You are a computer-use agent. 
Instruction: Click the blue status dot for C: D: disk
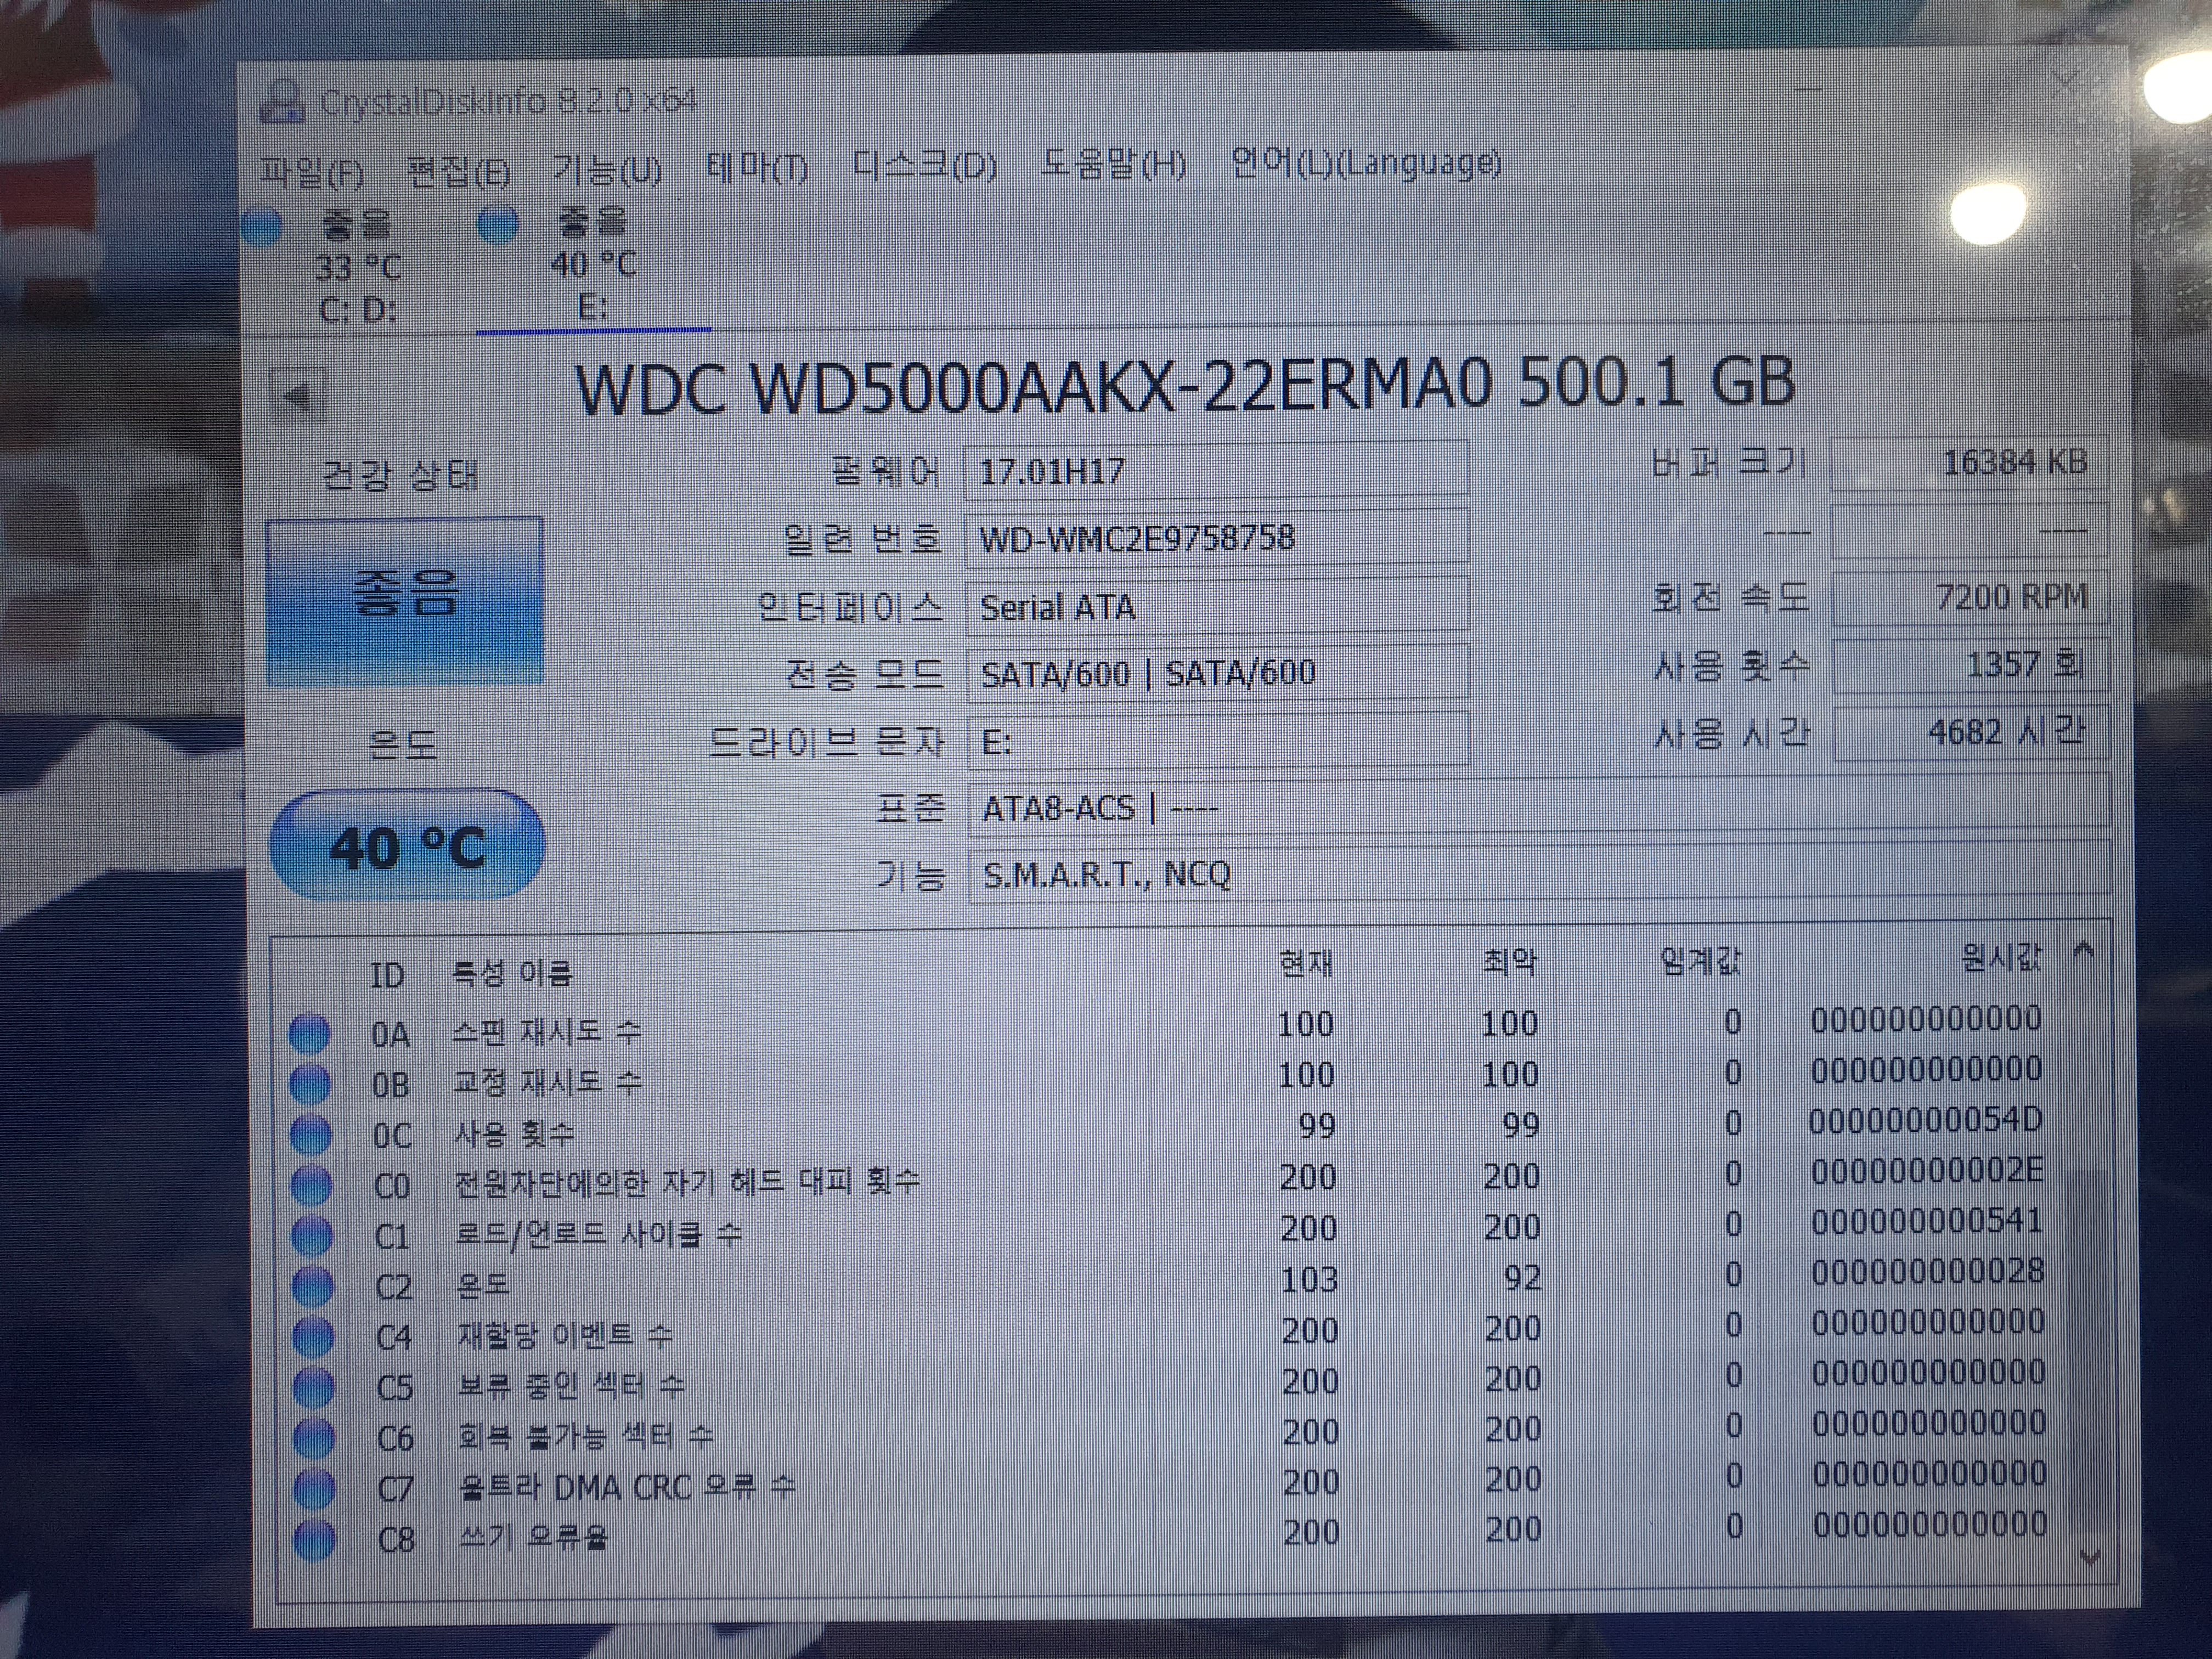coord(263,227)
